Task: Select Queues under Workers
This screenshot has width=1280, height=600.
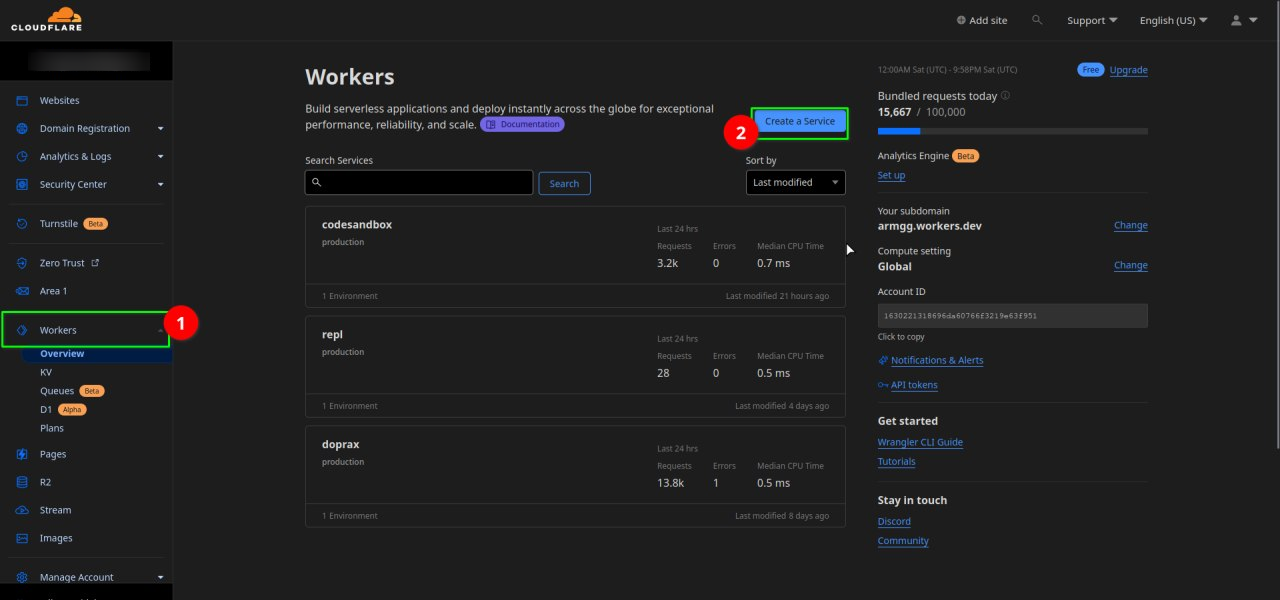Action: (57, 391)
